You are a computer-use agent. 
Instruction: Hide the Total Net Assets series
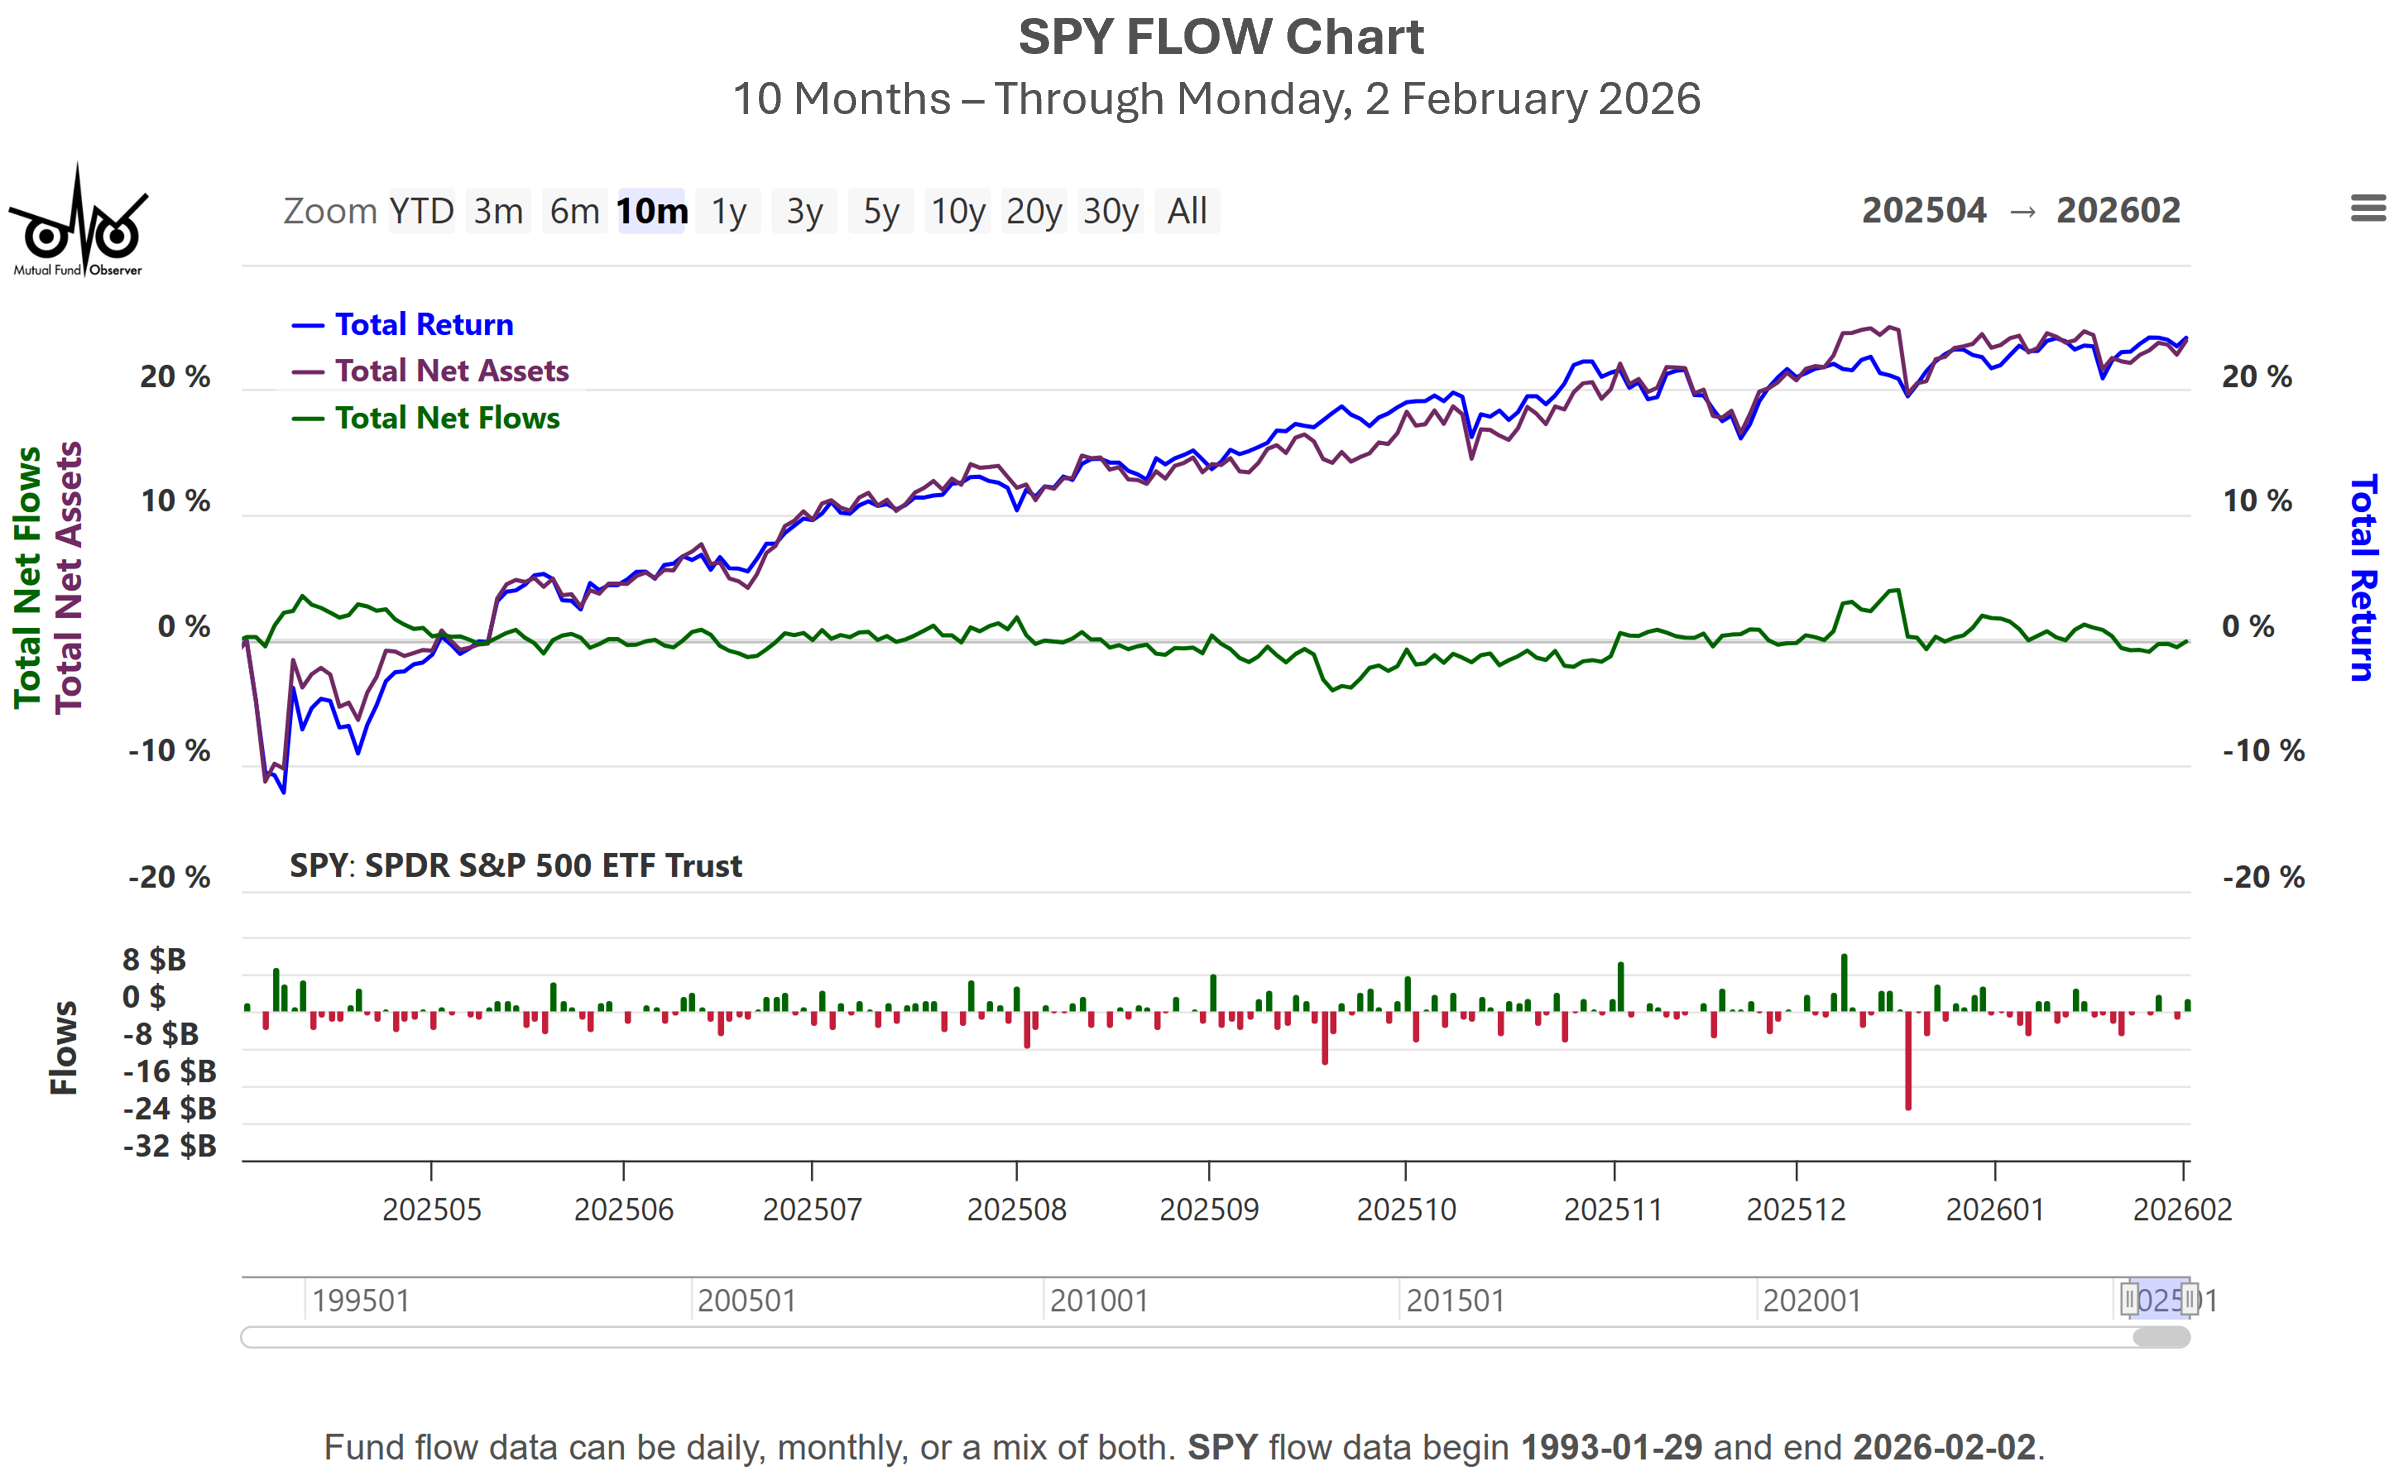(x=451, y=371)
